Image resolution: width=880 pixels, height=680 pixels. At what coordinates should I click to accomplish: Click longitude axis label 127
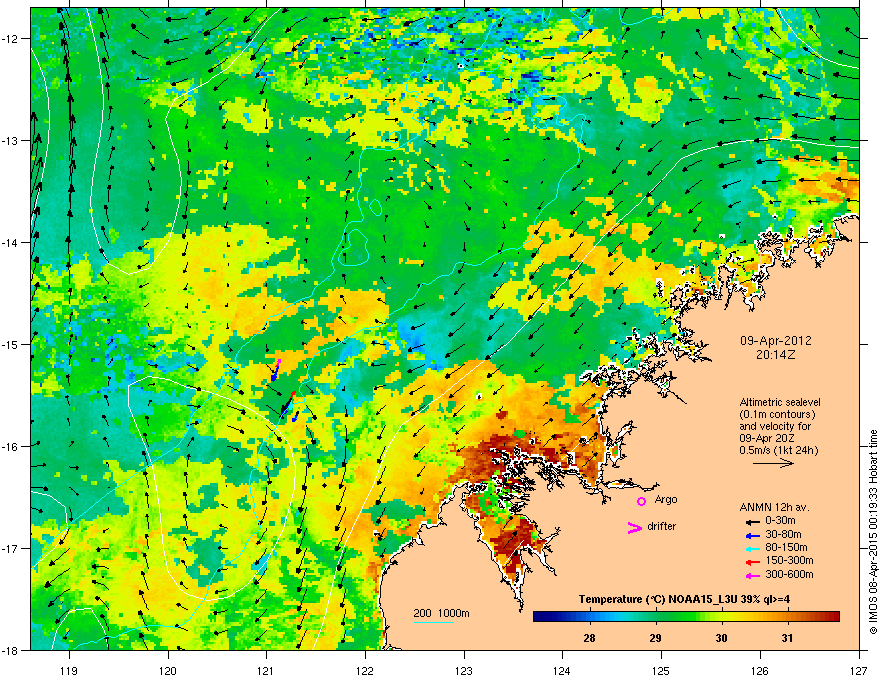859,670
